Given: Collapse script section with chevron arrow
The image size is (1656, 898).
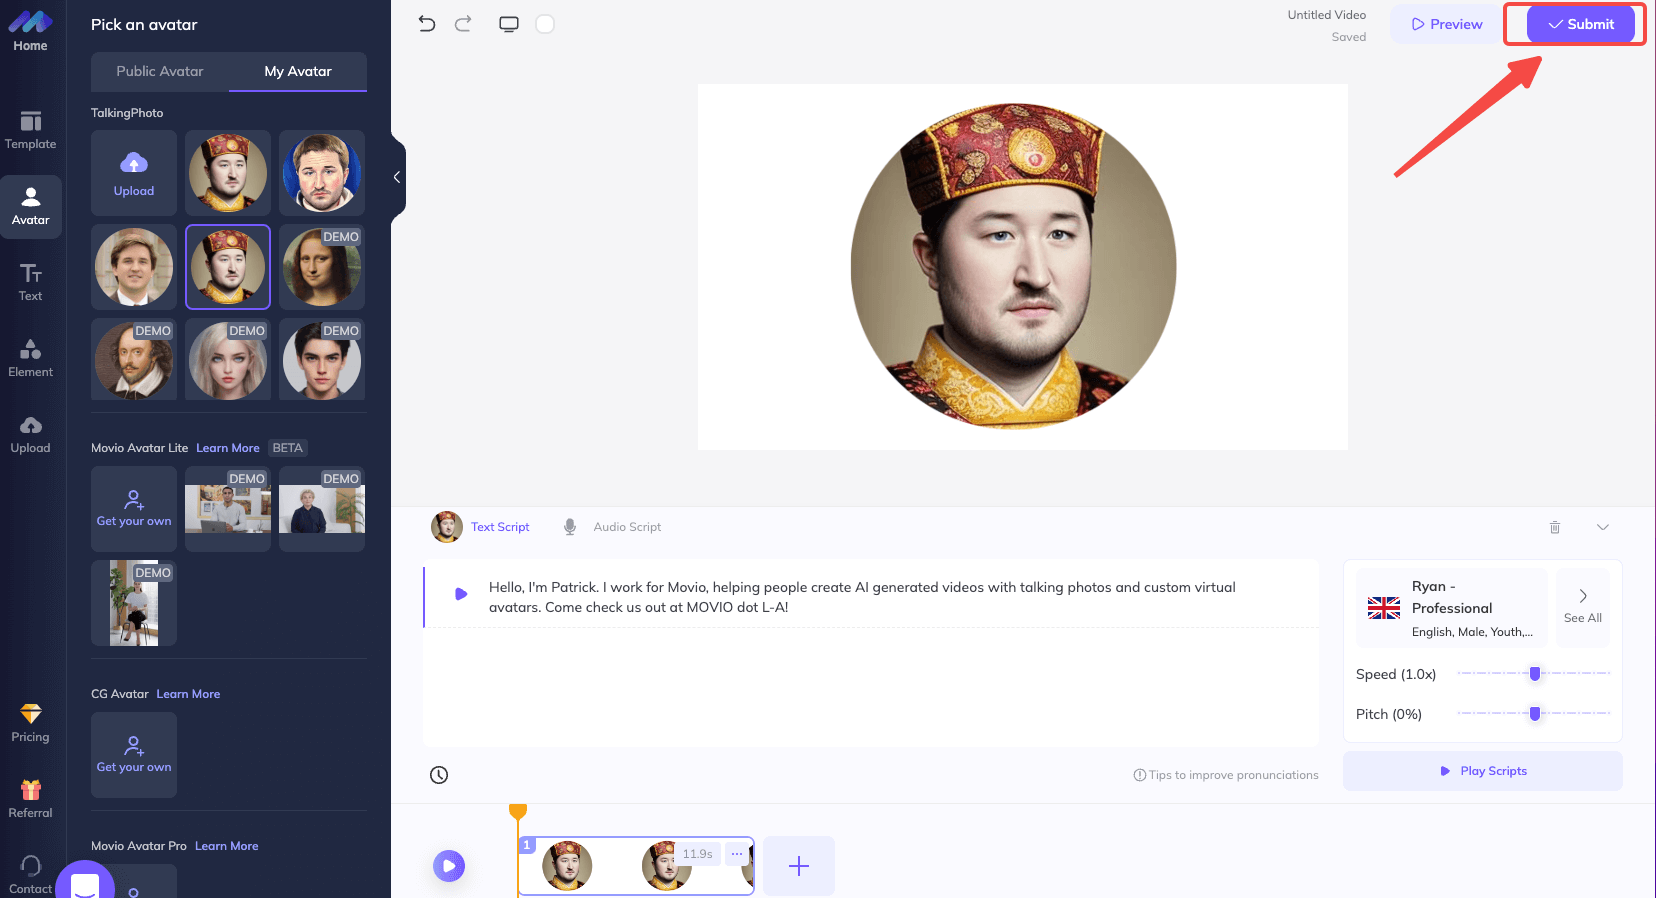Looking at the screenshot, I should (x=1603, y=527).
